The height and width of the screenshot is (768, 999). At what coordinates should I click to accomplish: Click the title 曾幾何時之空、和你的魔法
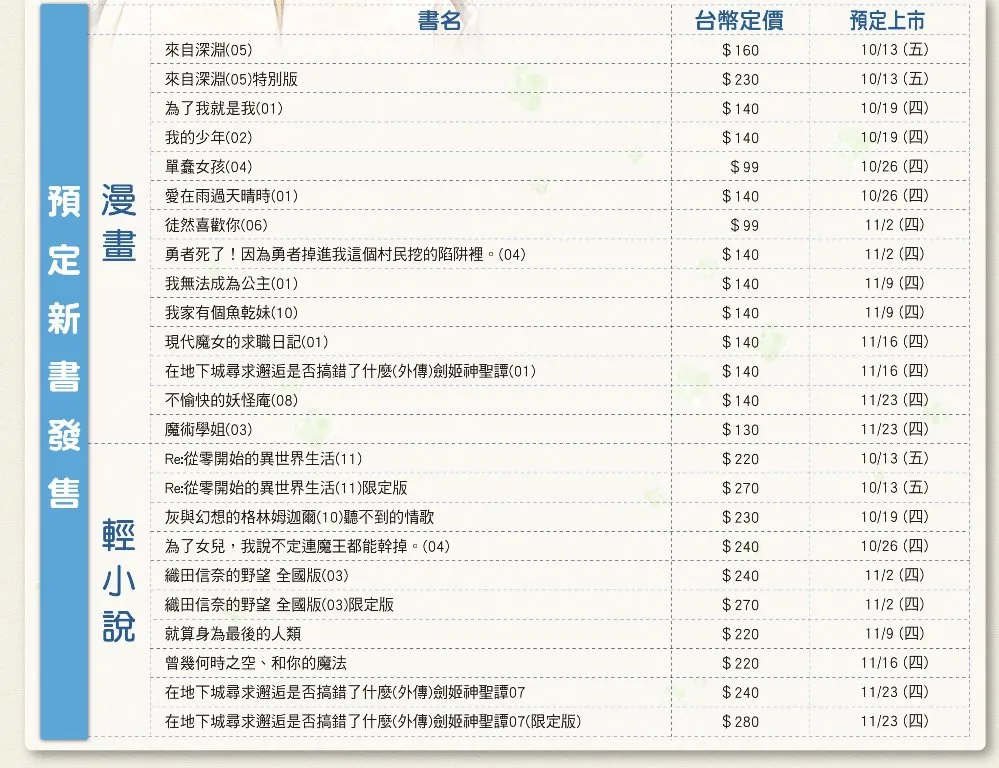click(255, 663)
